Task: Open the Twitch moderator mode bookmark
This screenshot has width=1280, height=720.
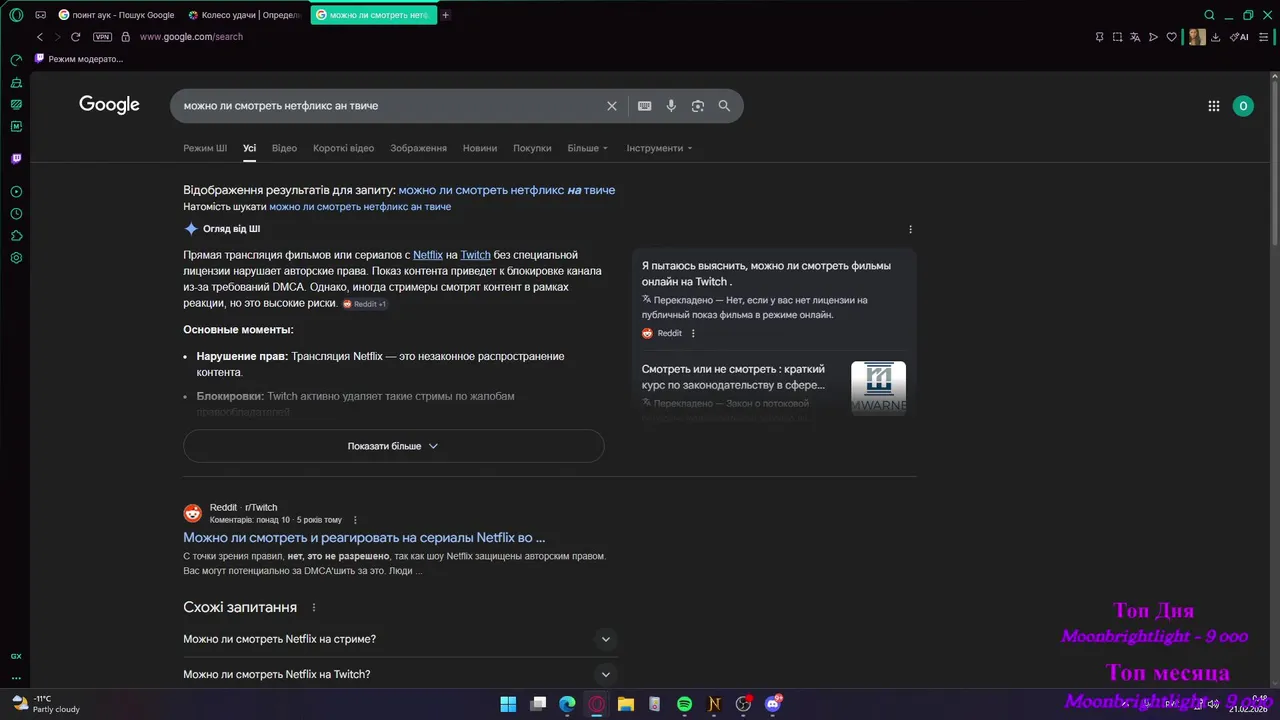Action: point(79,59)
